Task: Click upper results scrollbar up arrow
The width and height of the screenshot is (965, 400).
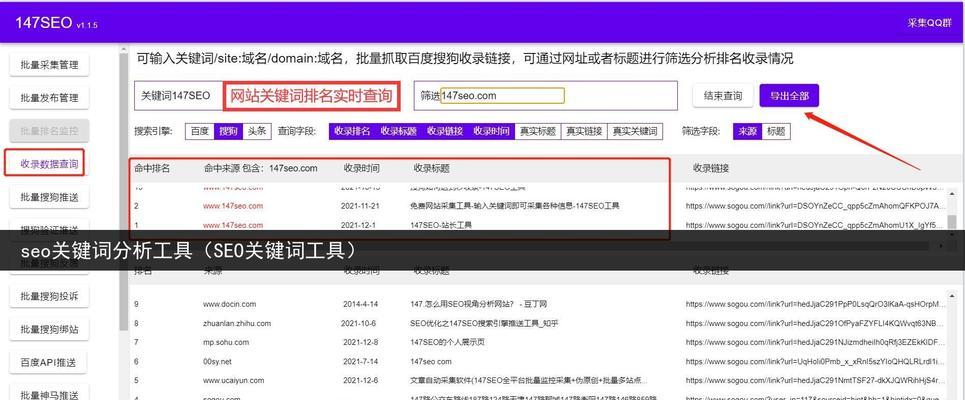Action: click(952, 194)
